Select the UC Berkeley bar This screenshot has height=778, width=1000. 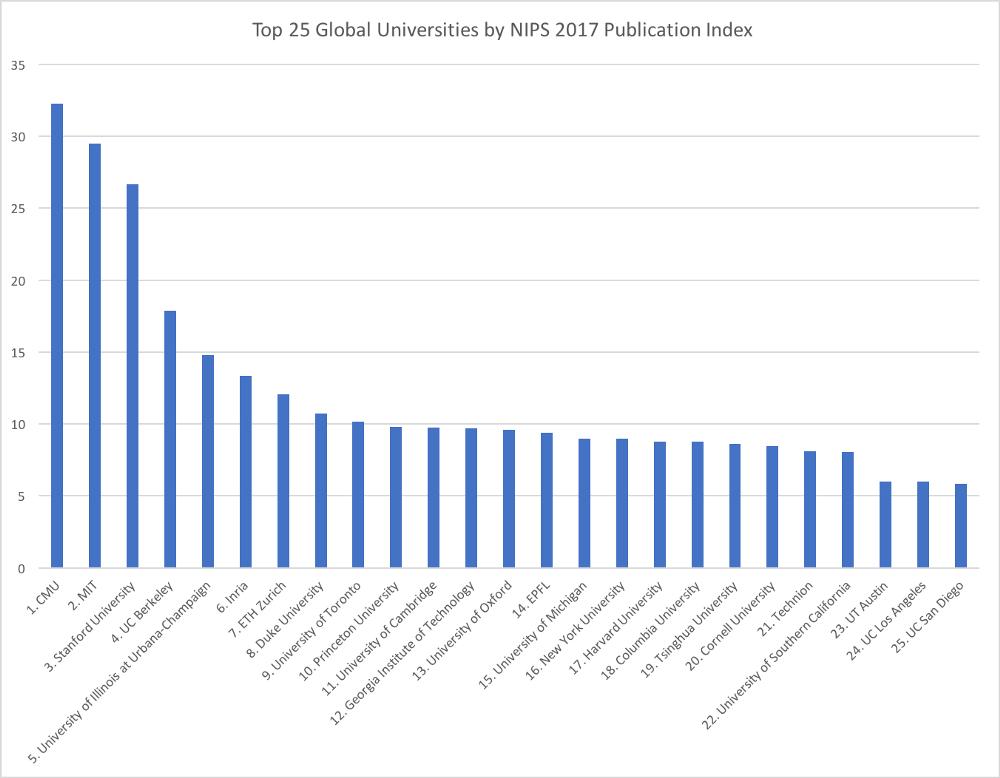pos(170,439)
